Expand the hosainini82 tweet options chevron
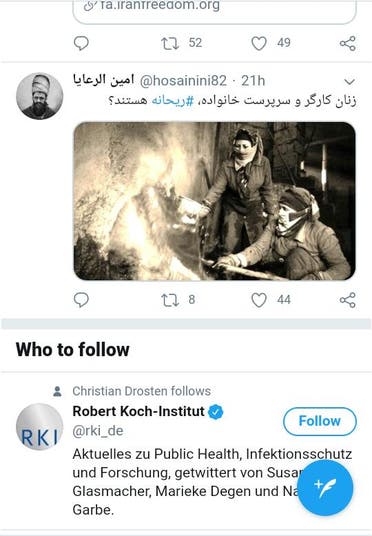The height and width of the screenshot is (536, 372). [349, 82]
